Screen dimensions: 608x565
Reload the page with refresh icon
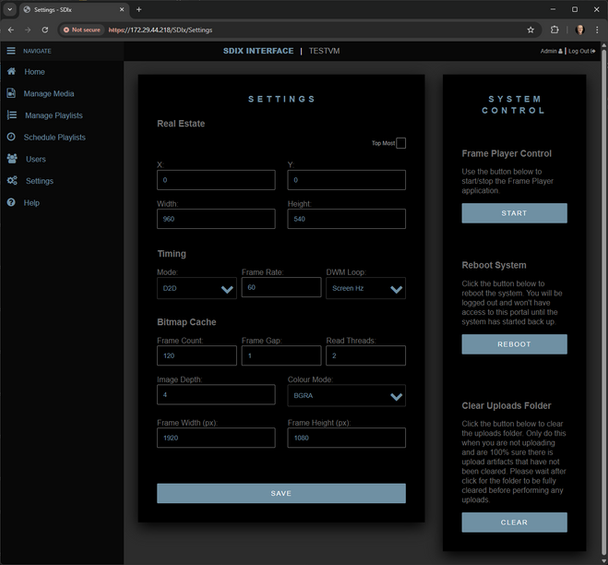click(x=45, y=30)
